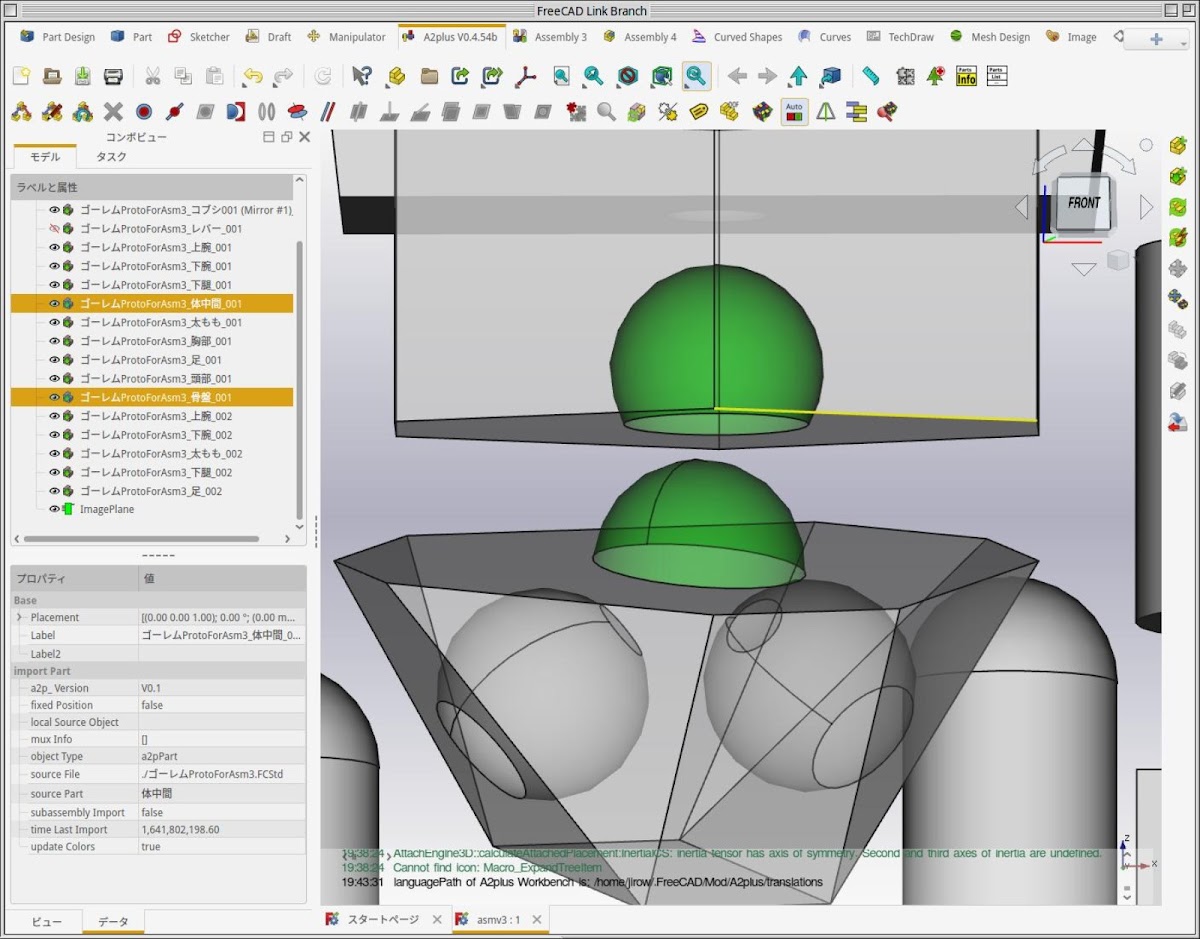Click the What's This help cursor icon
Viewport: 1200px width, 939px height.
362,76
